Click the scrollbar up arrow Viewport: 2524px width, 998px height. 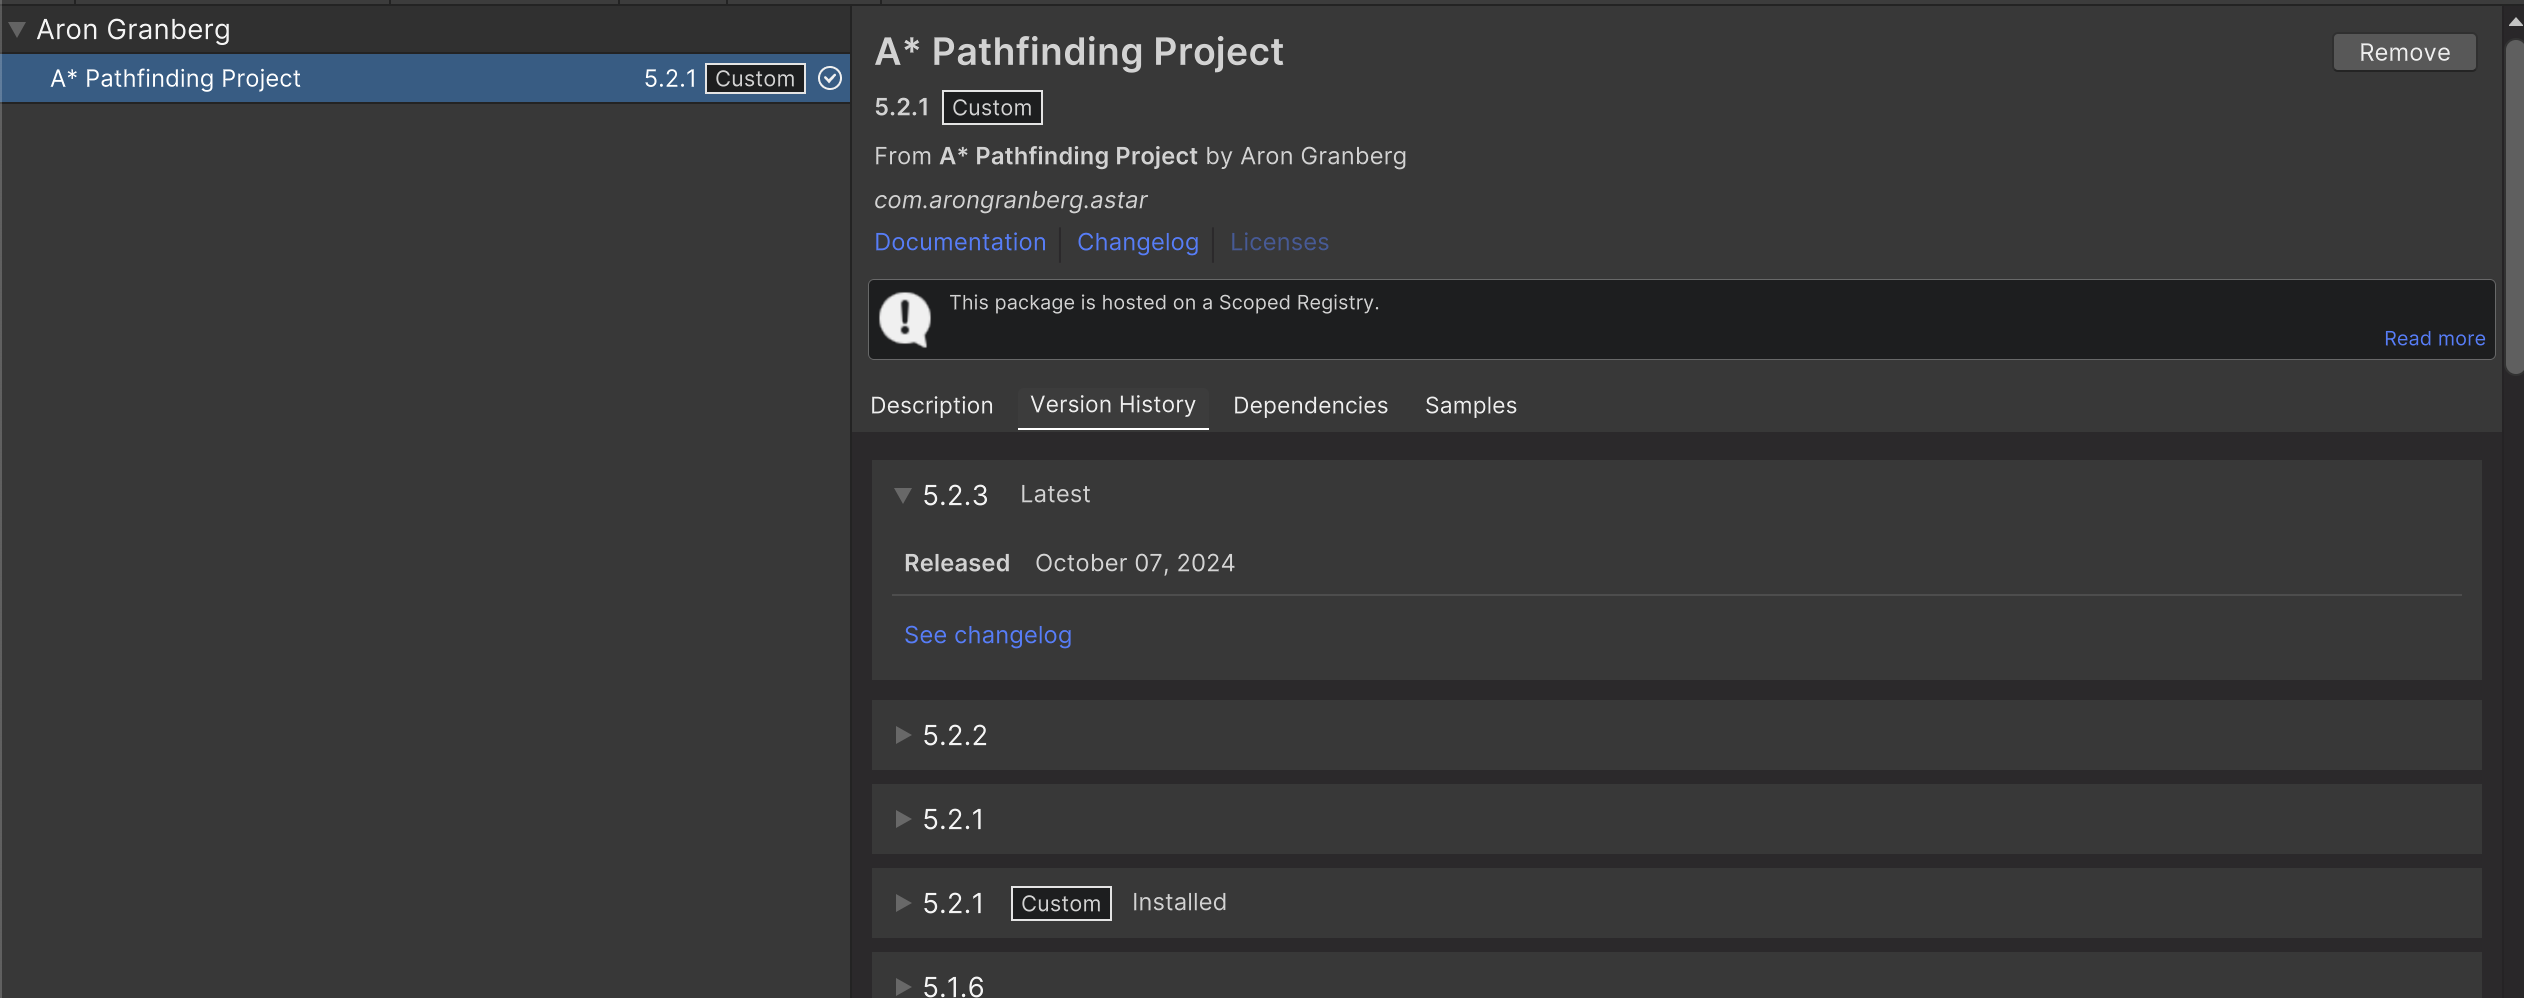point(2514,21)
